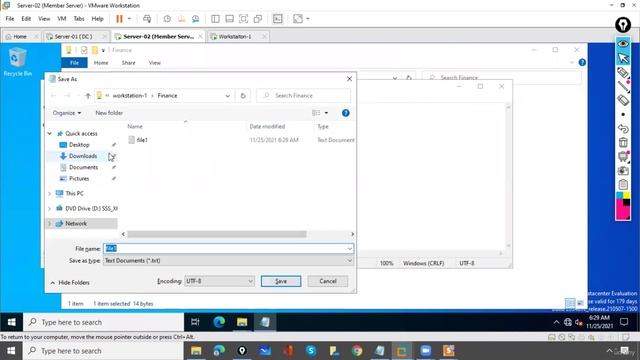Open VMware Edit menu

[26, 19]
